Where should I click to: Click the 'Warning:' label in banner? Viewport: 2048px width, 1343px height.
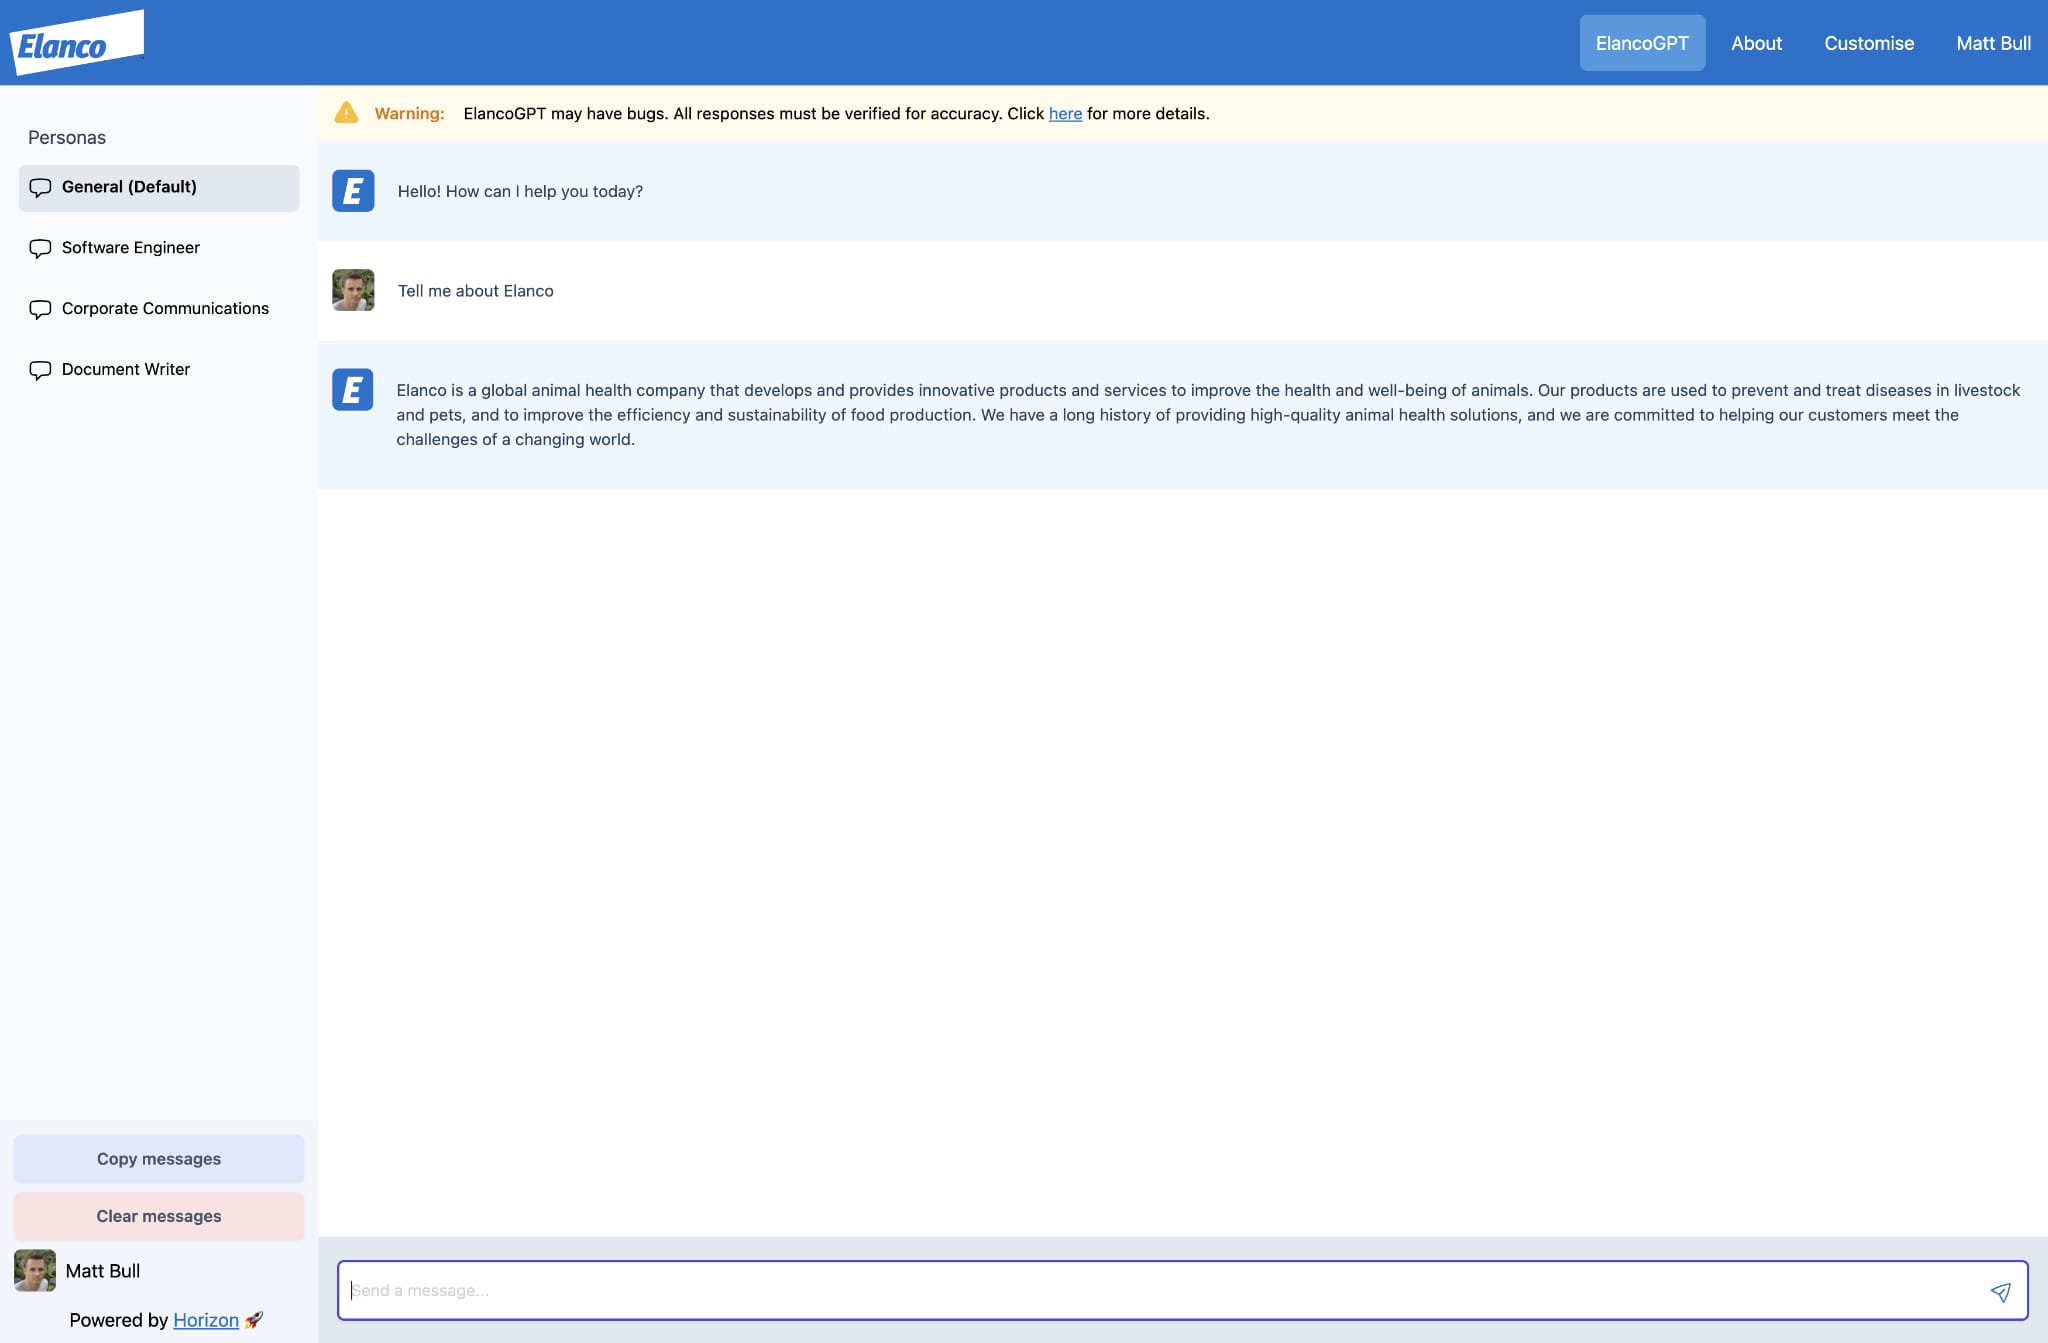pos(409,114)
